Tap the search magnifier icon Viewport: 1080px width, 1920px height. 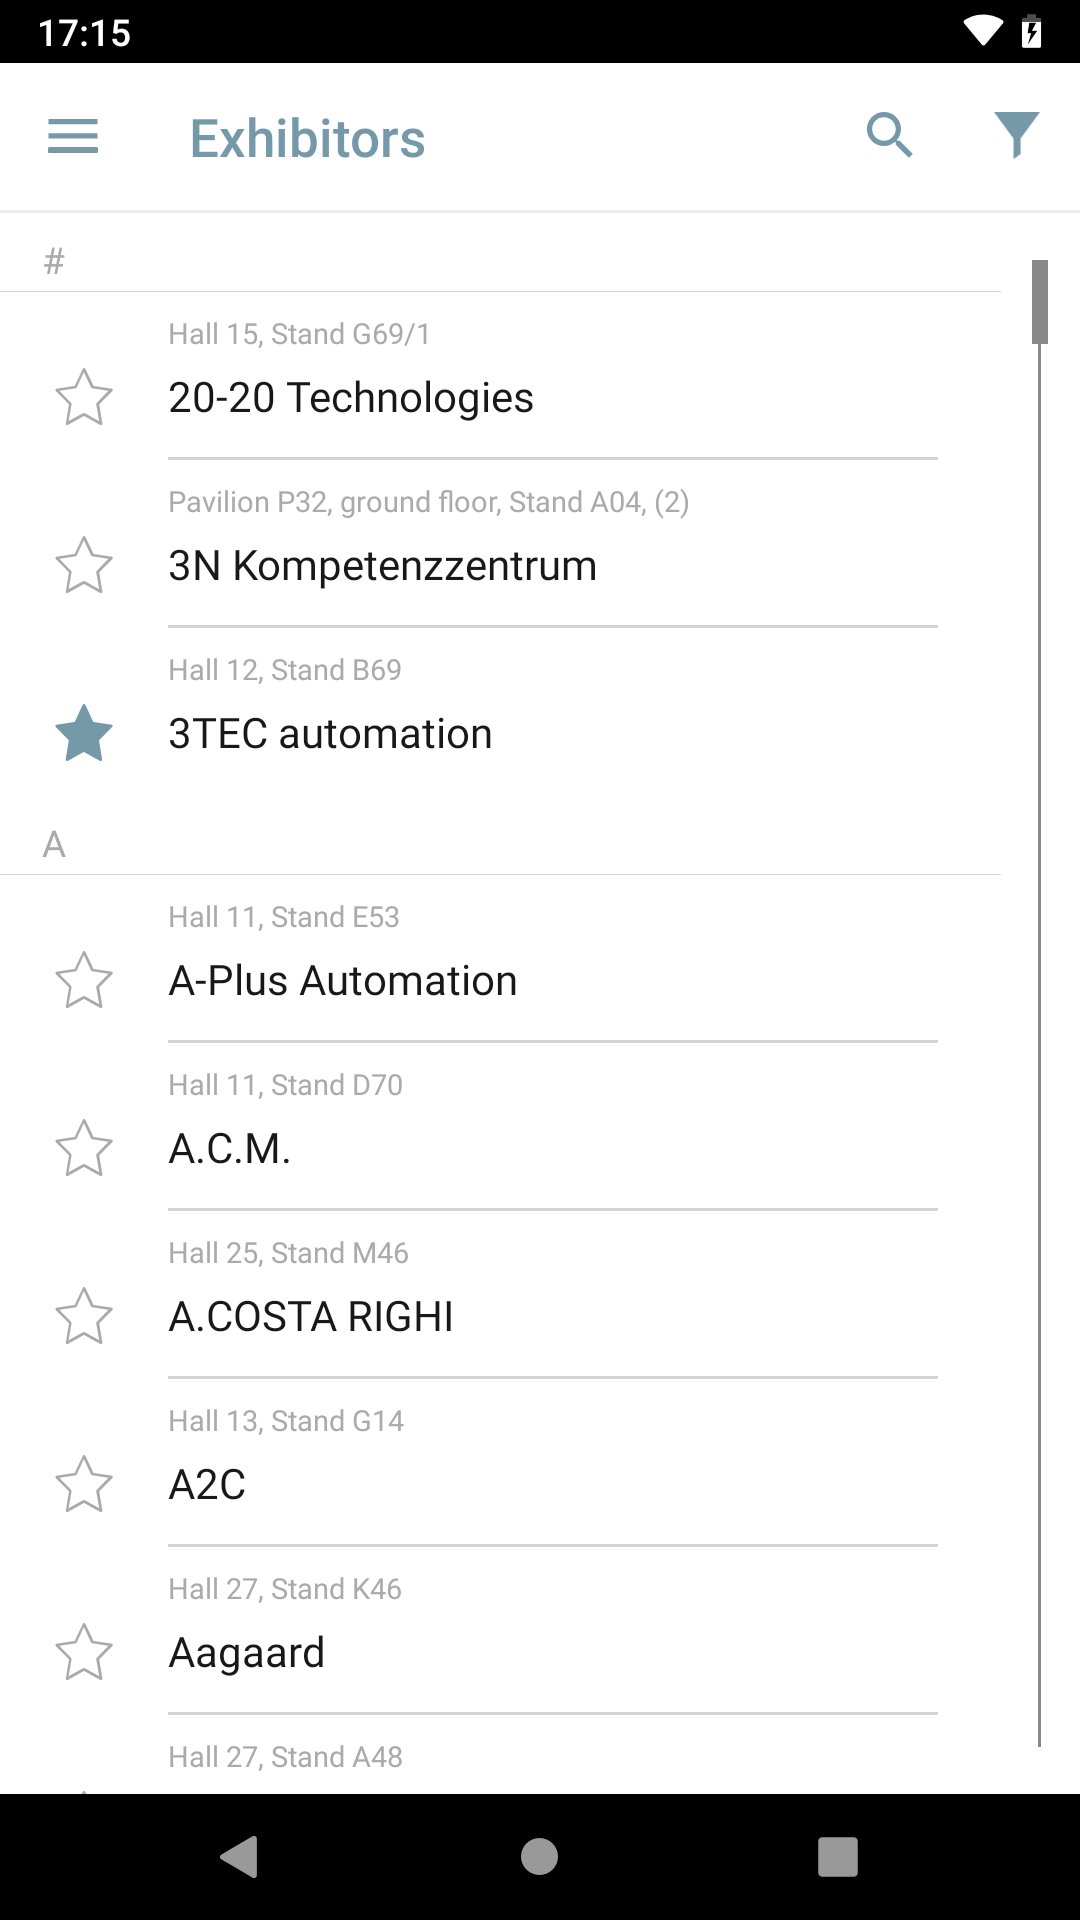pyautogui.click(x=889, y=136)
